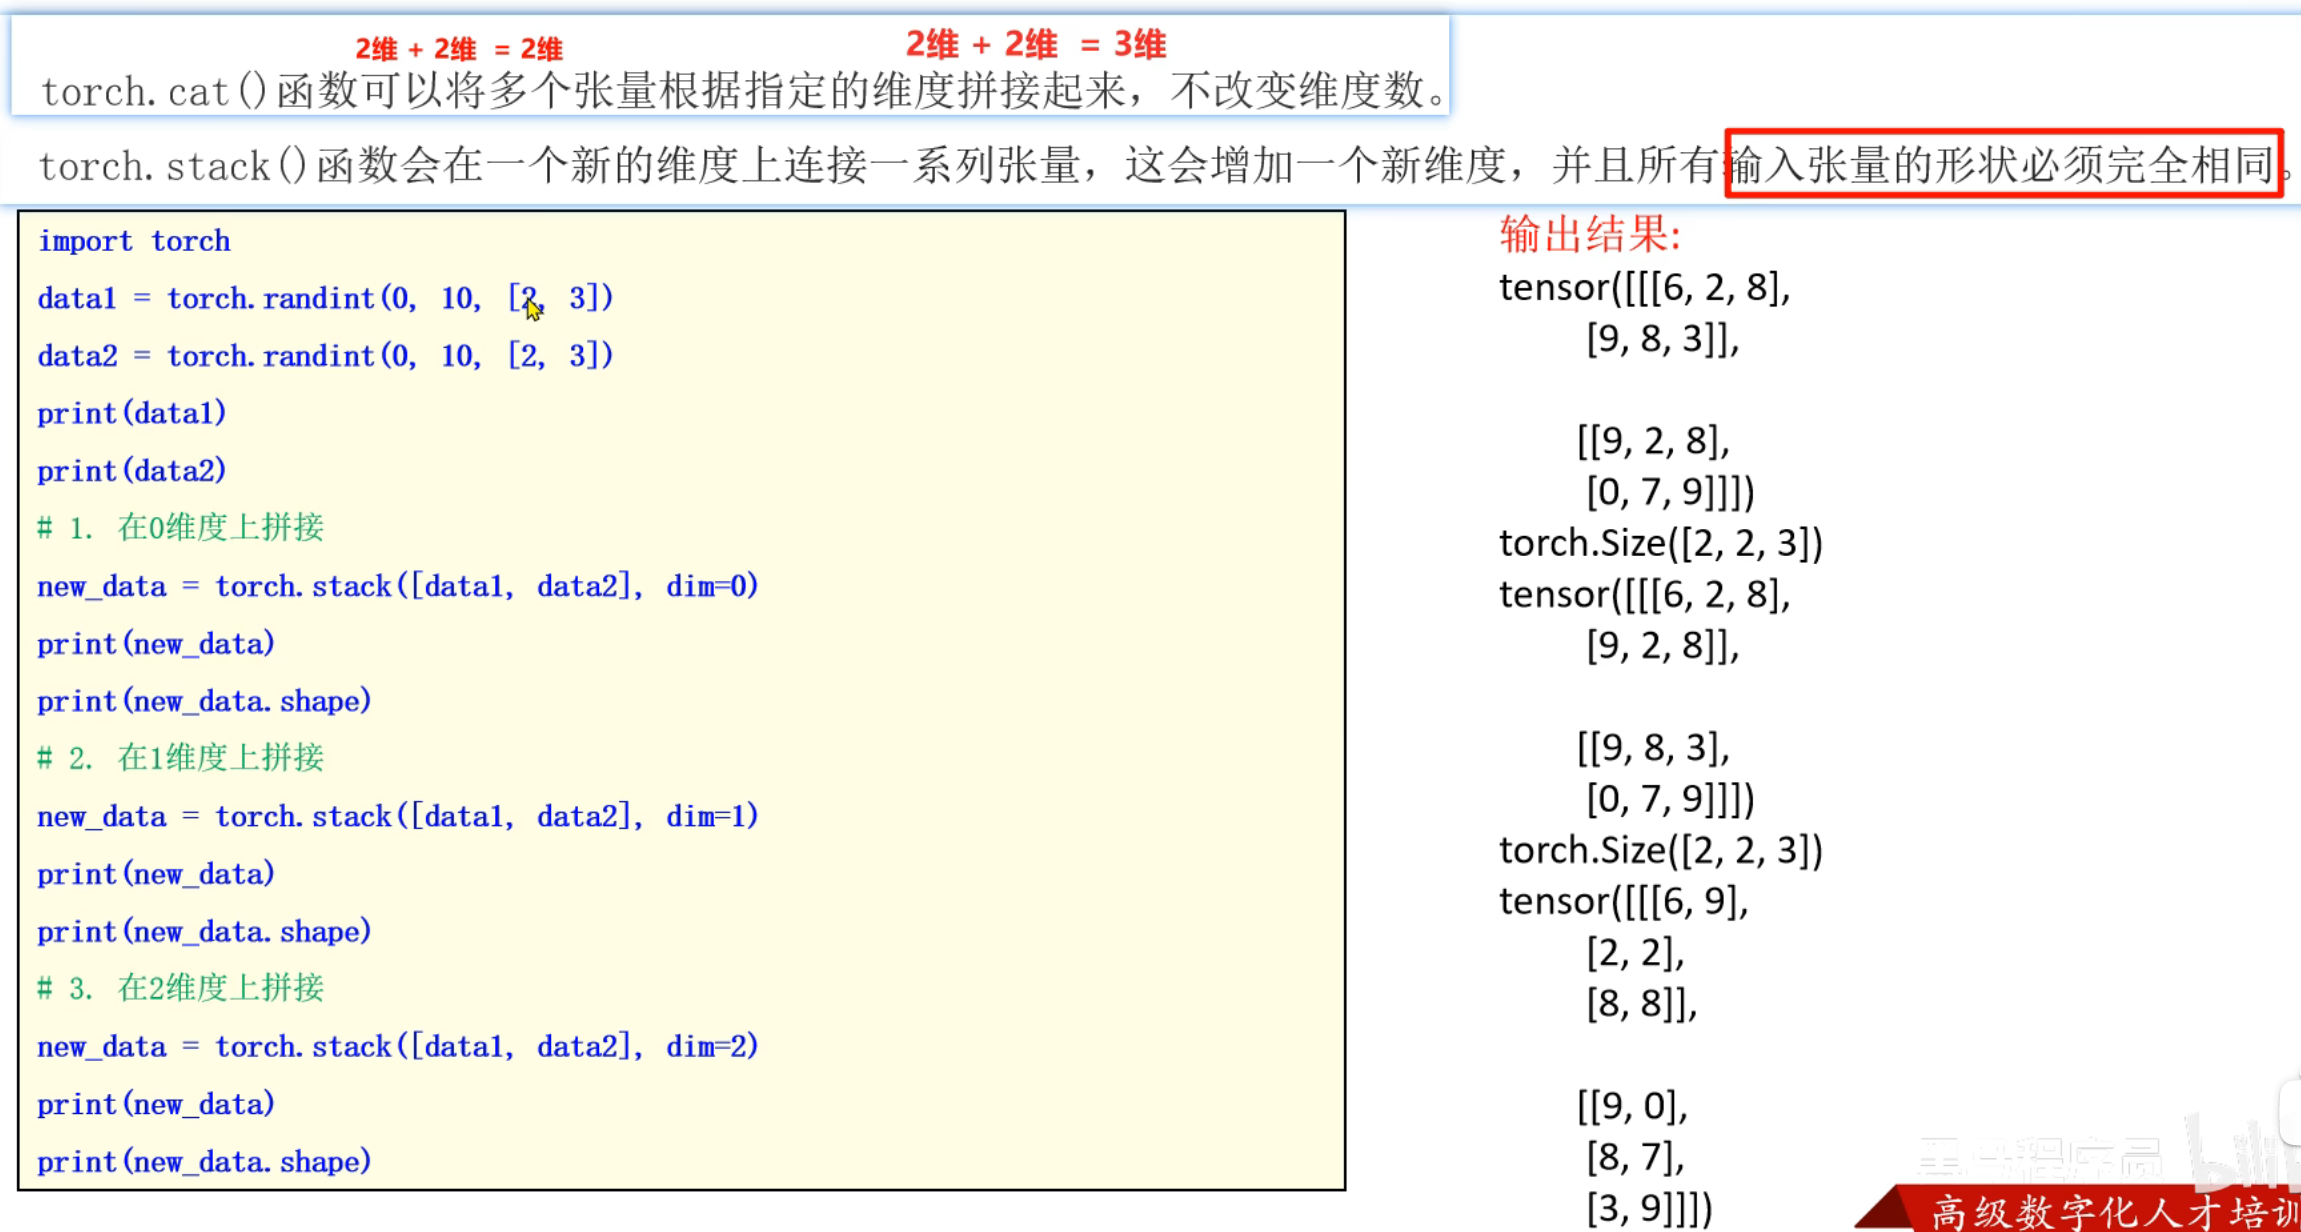2301x1232 pixels.
Task: Click the data1 = torch.randint code line
Action: point(324,298)
